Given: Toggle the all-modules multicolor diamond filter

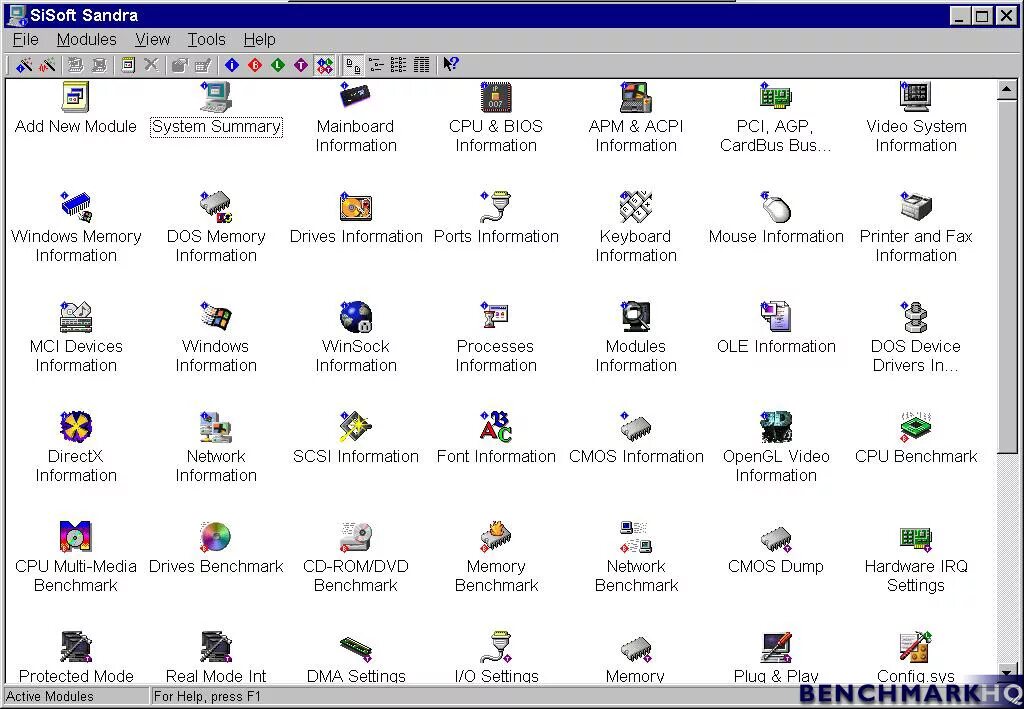Looking at the screenshot, I should [325, 65].
